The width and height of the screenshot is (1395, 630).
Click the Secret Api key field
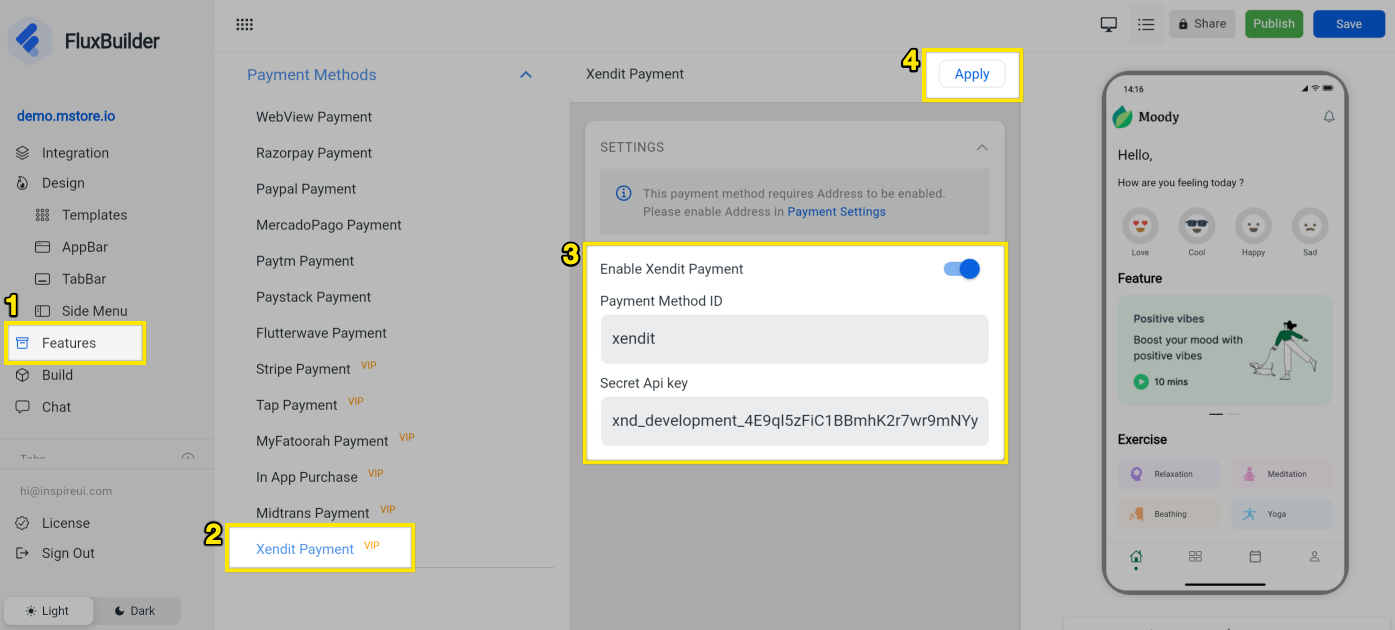pyautogui.click(x=794, y=421)
